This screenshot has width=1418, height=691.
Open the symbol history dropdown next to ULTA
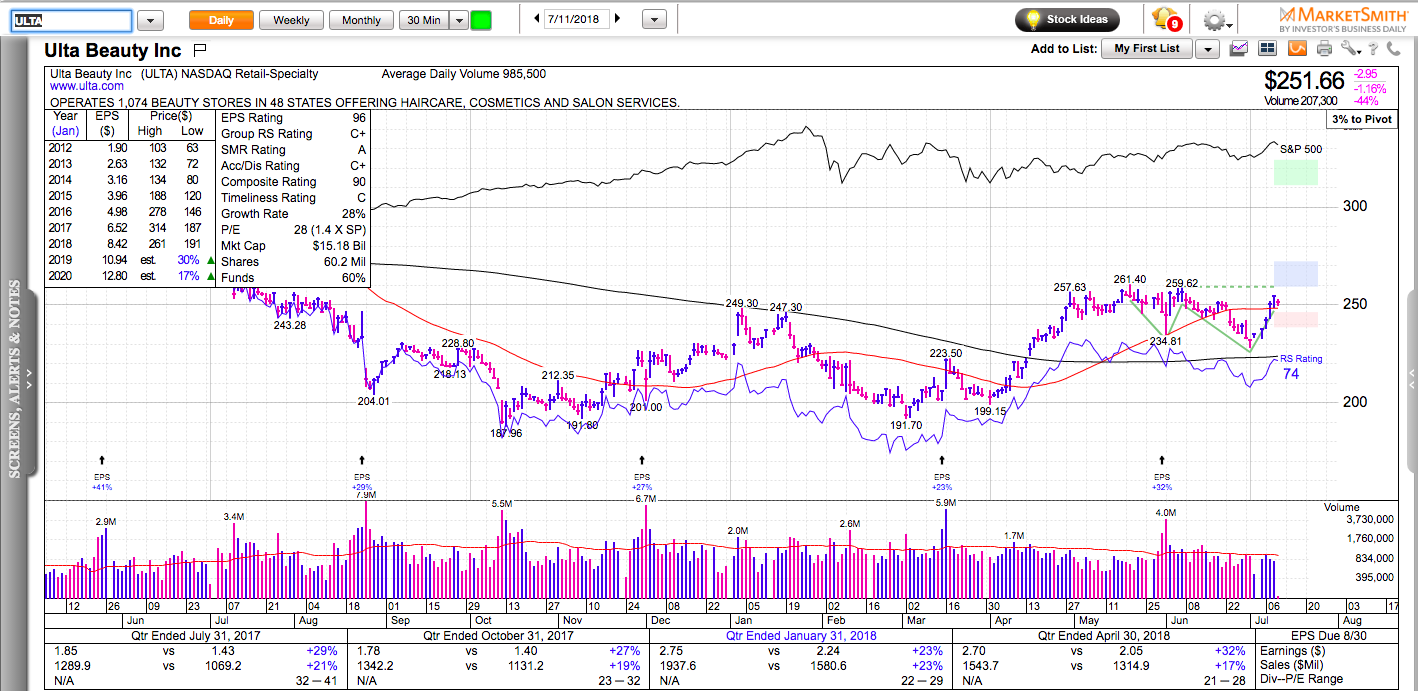(x=150, y=20)
